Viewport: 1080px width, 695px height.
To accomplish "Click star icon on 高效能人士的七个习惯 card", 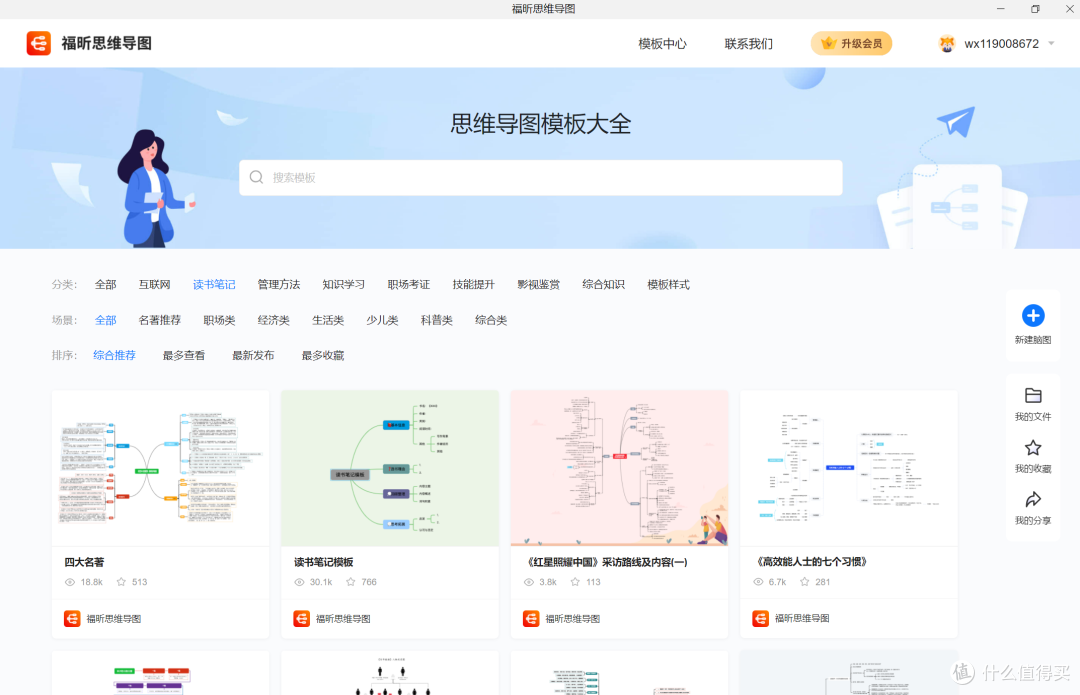I will (x=804, y=582).
